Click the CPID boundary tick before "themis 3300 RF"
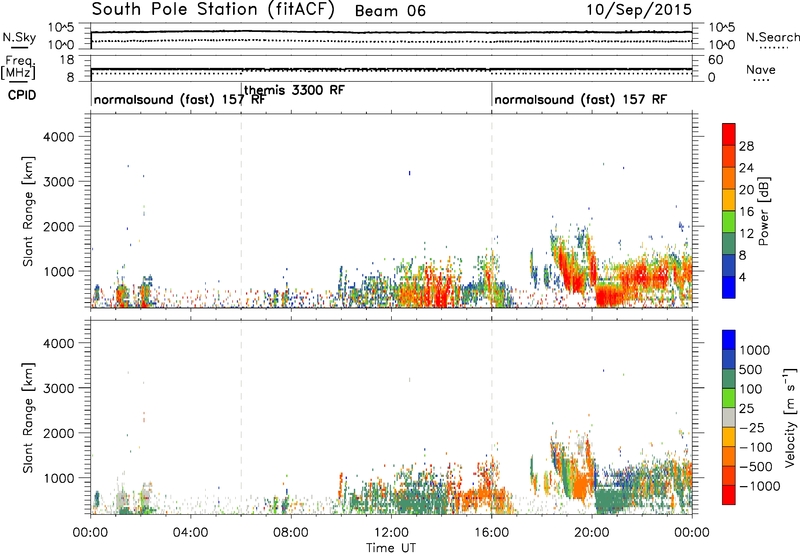 [241, 93]
